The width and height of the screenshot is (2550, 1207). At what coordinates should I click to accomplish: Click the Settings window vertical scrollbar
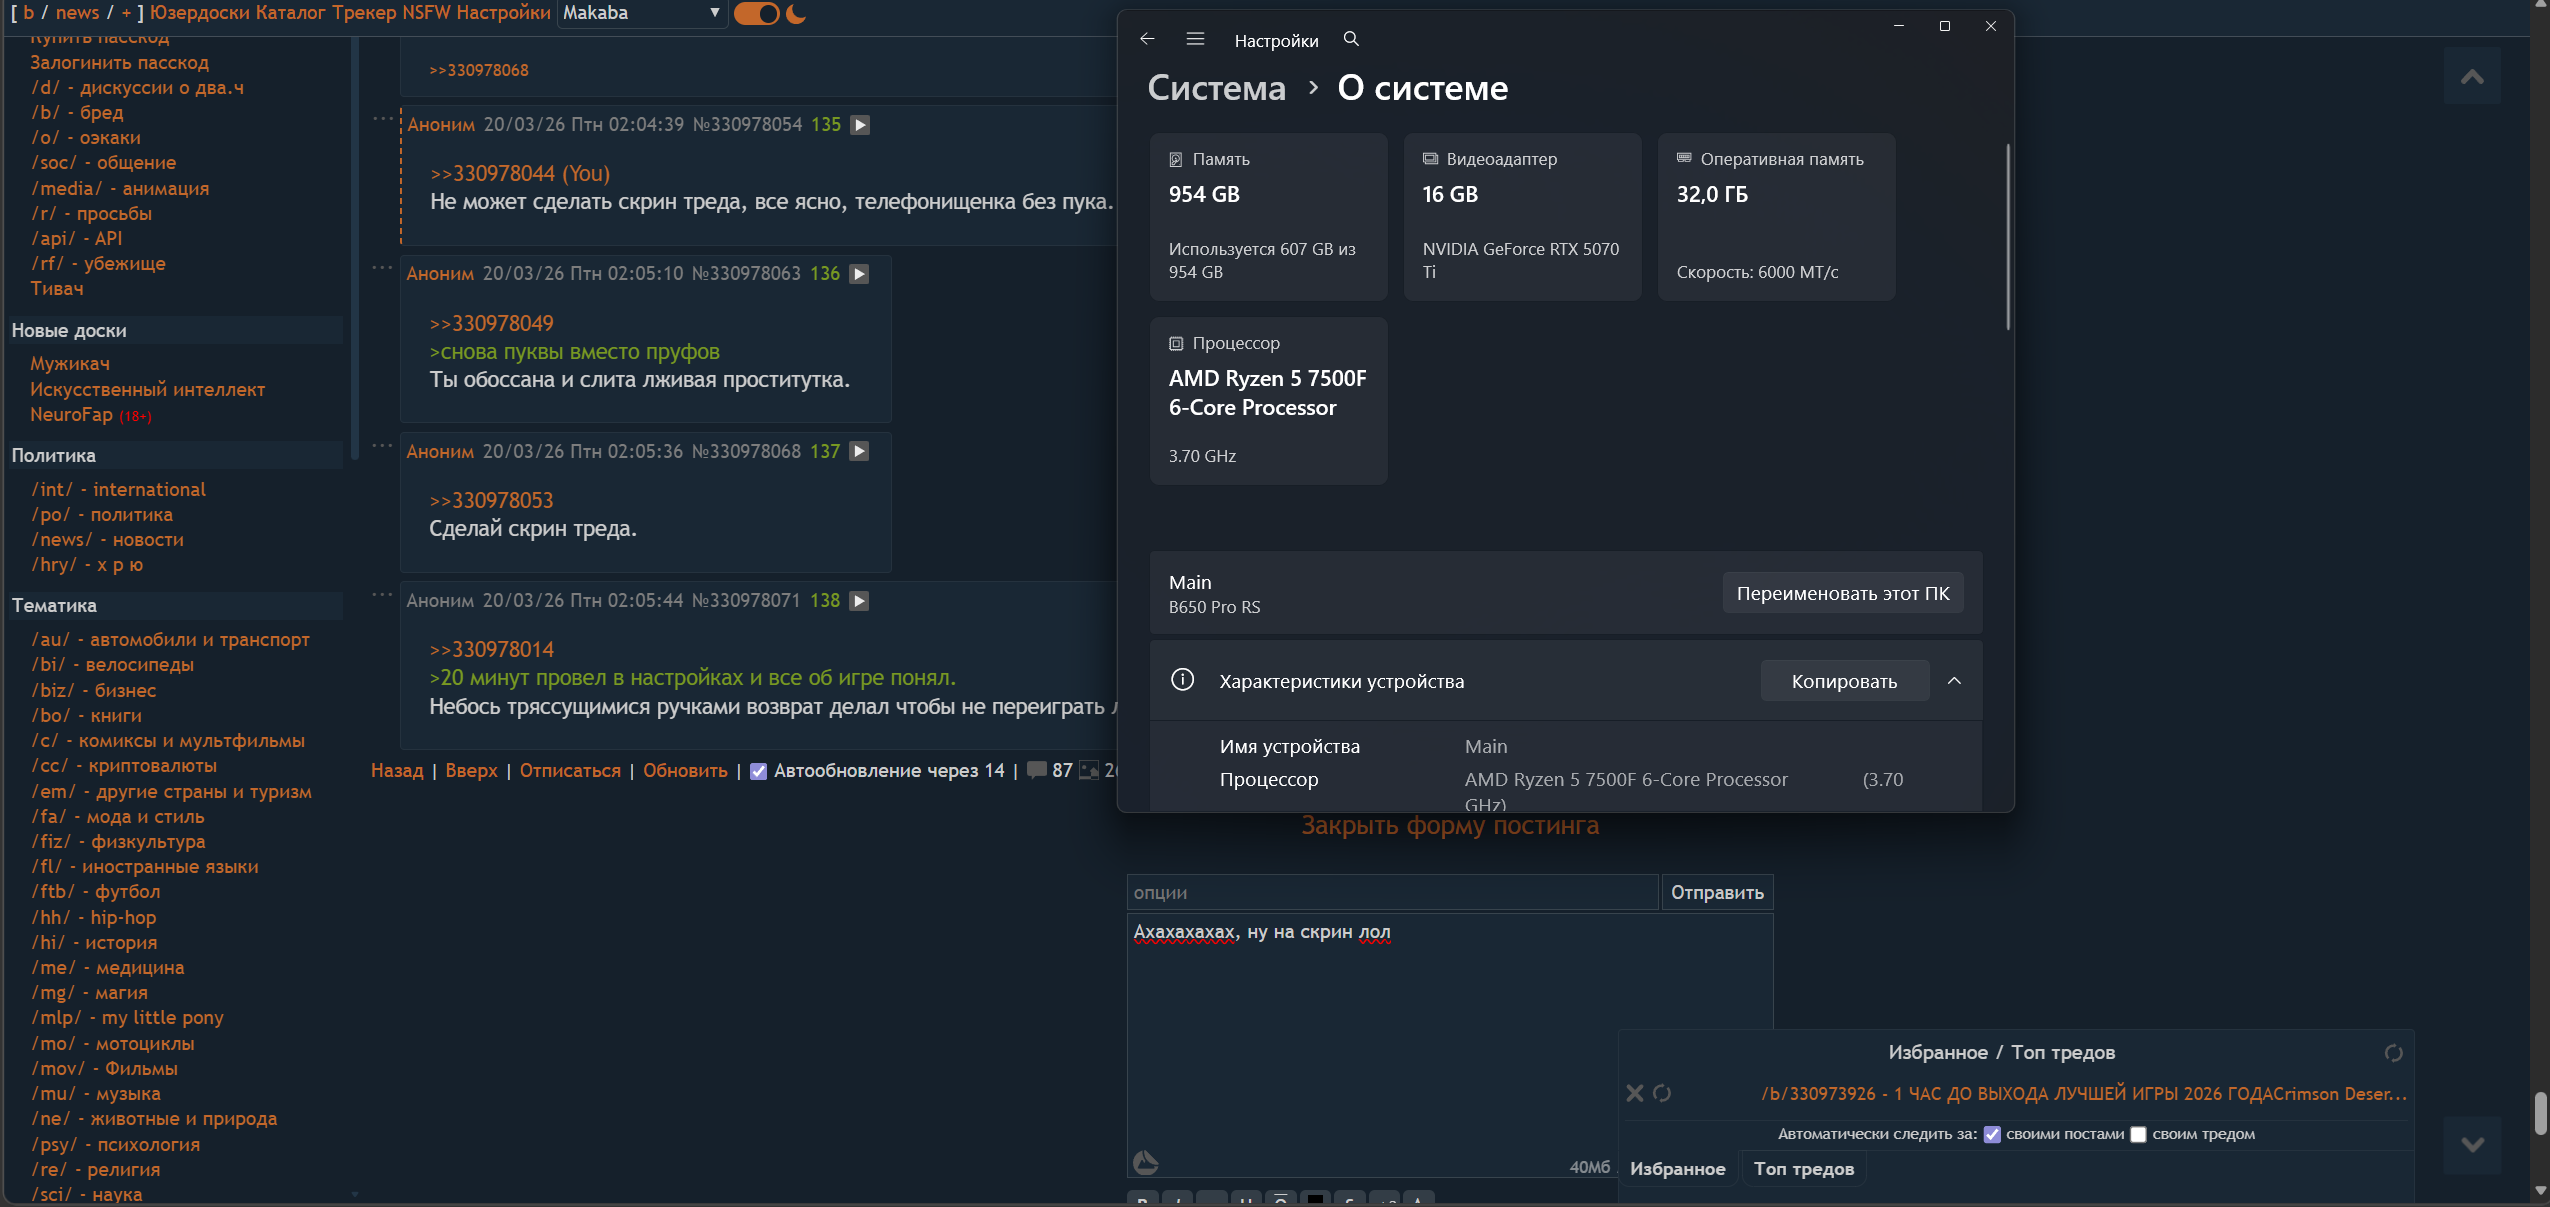click(x=2007, y=237)
